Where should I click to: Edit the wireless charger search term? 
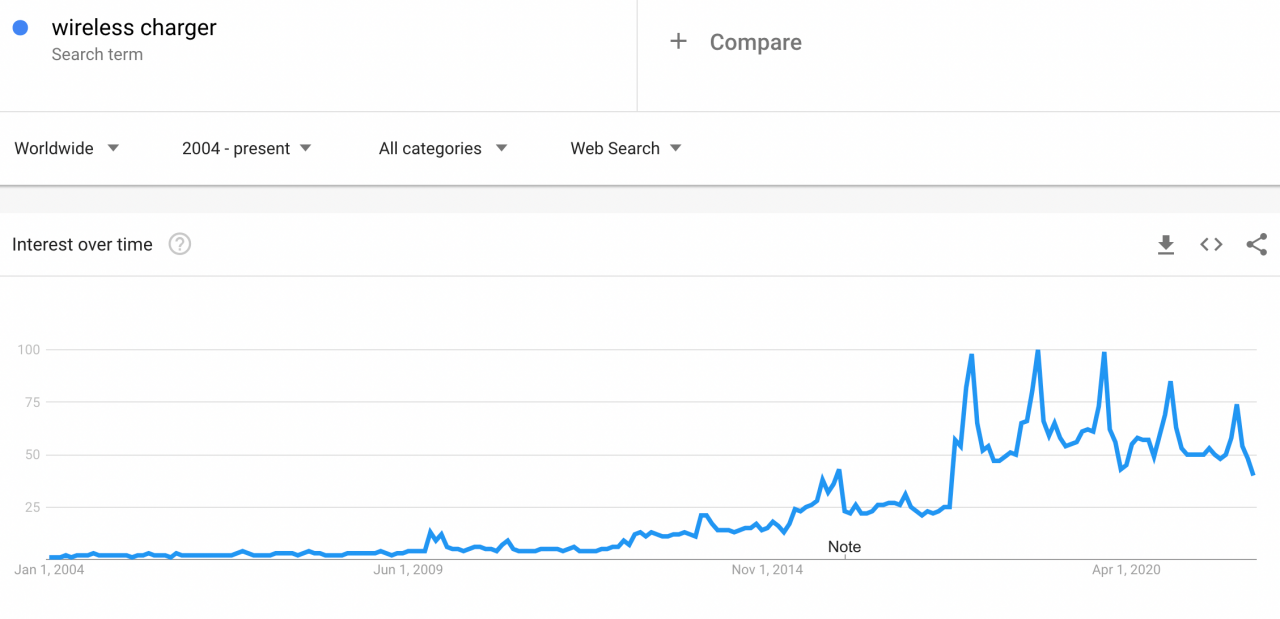click(x=134, y=28)
